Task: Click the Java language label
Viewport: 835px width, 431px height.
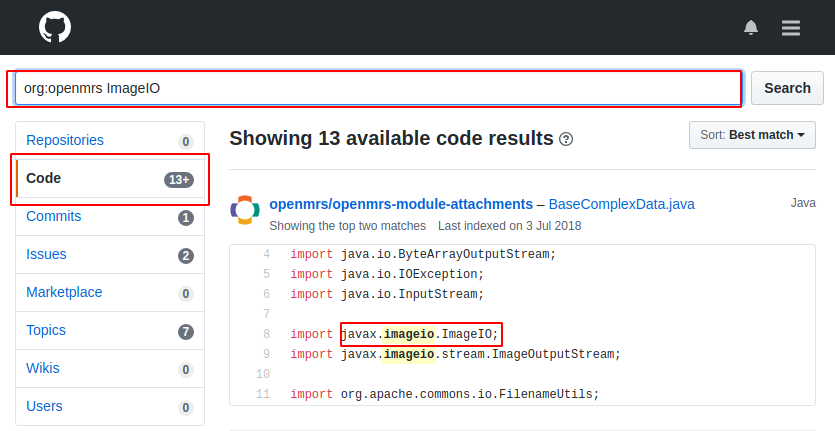Action: 803,203
